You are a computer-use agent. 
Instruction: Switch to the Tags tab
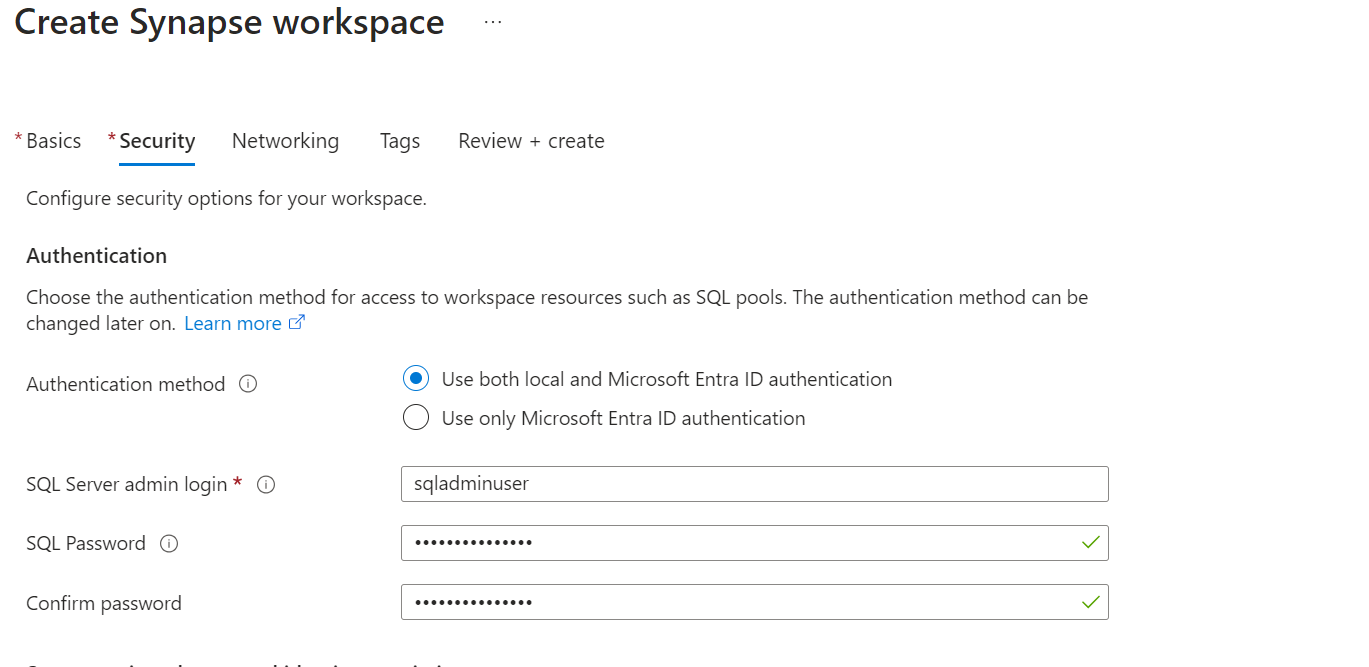click(399, 141)
